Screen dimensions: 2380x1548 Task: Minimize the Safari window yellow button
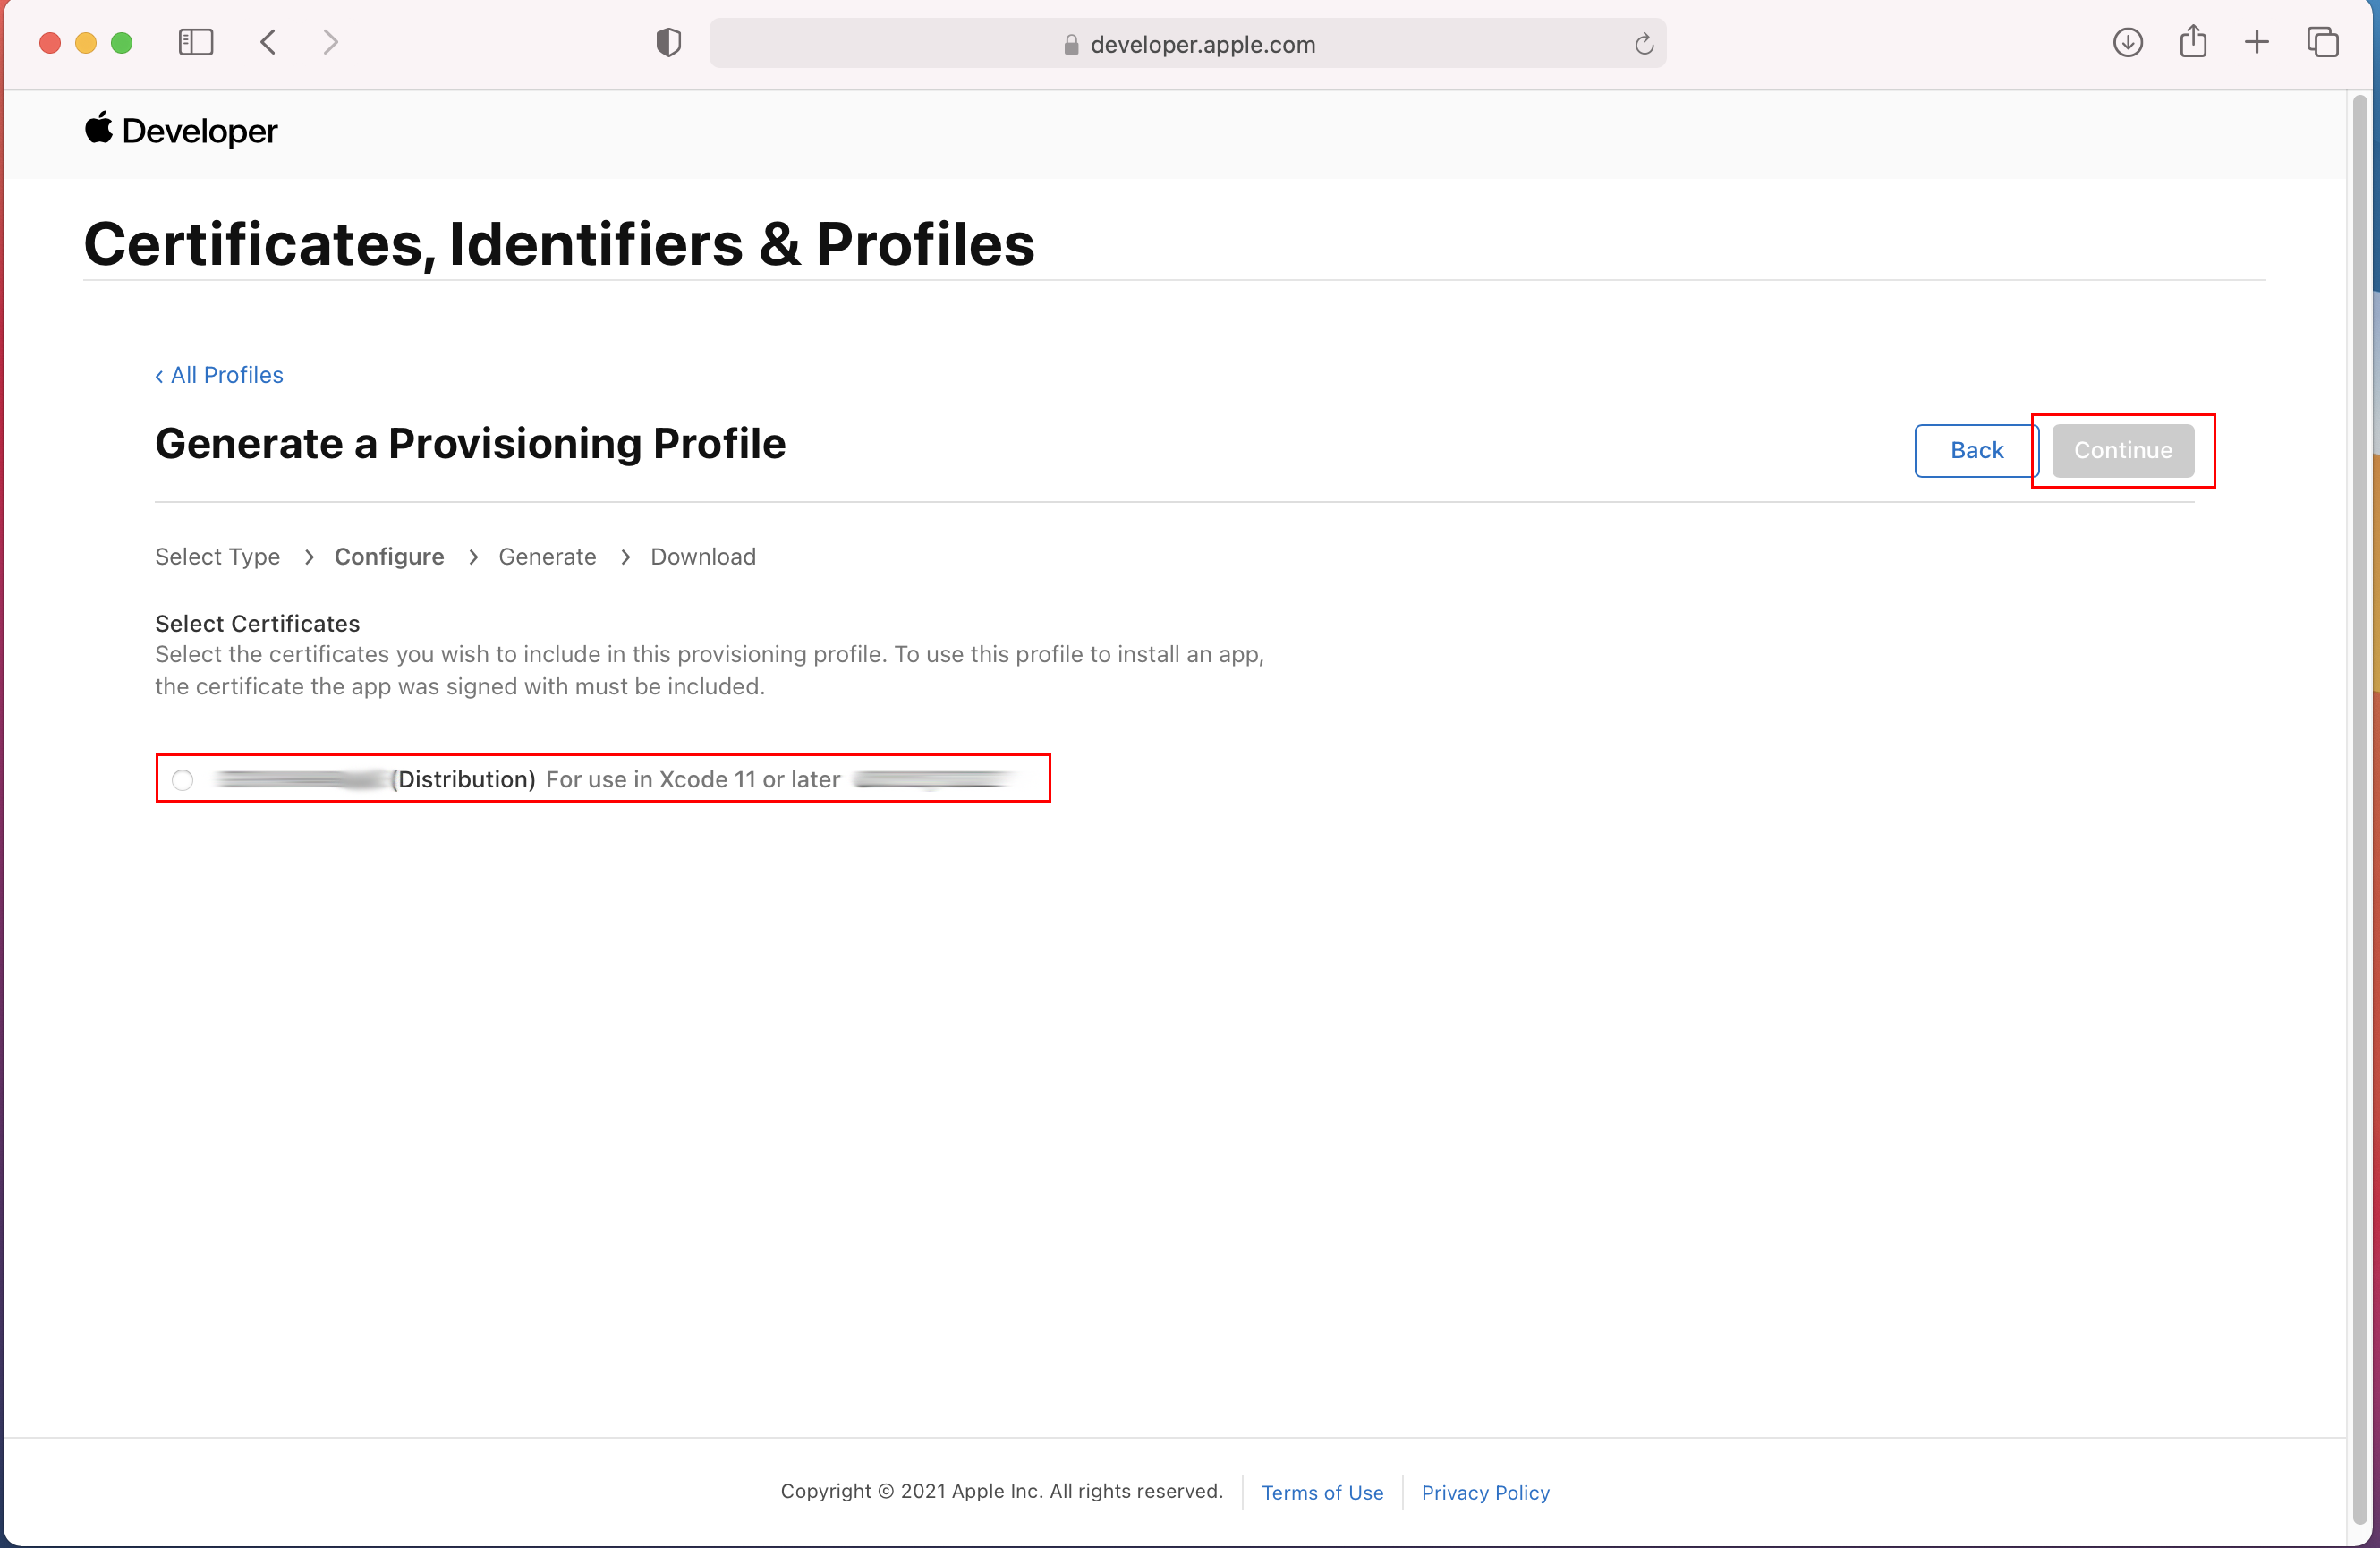[x=86, y=43]
